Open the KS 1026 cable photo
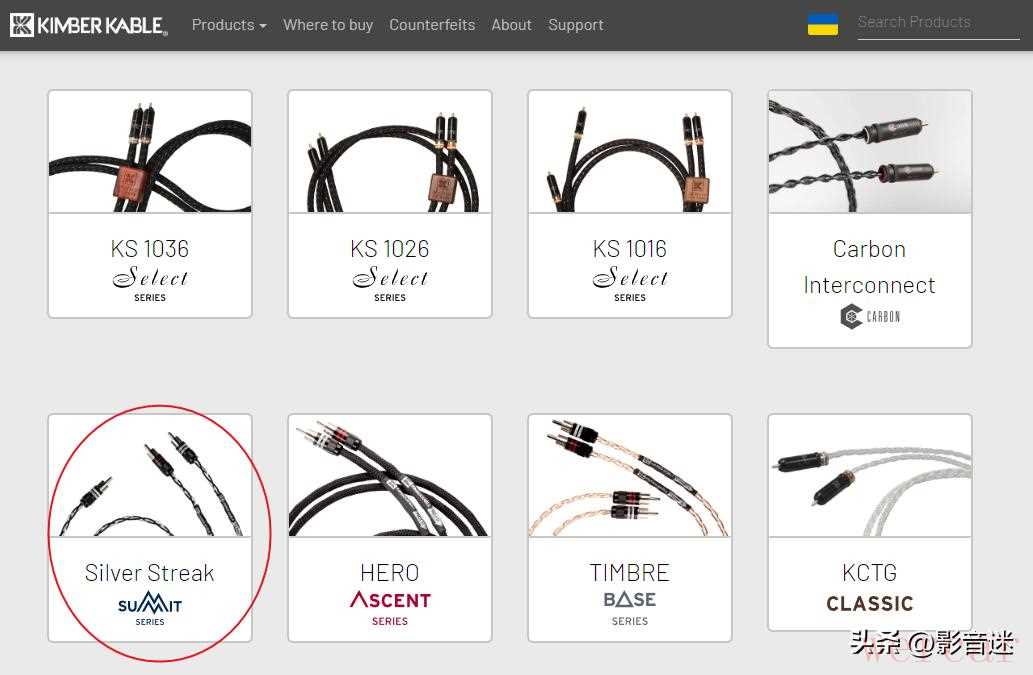The image size is (1033, 675). point(390,152)
